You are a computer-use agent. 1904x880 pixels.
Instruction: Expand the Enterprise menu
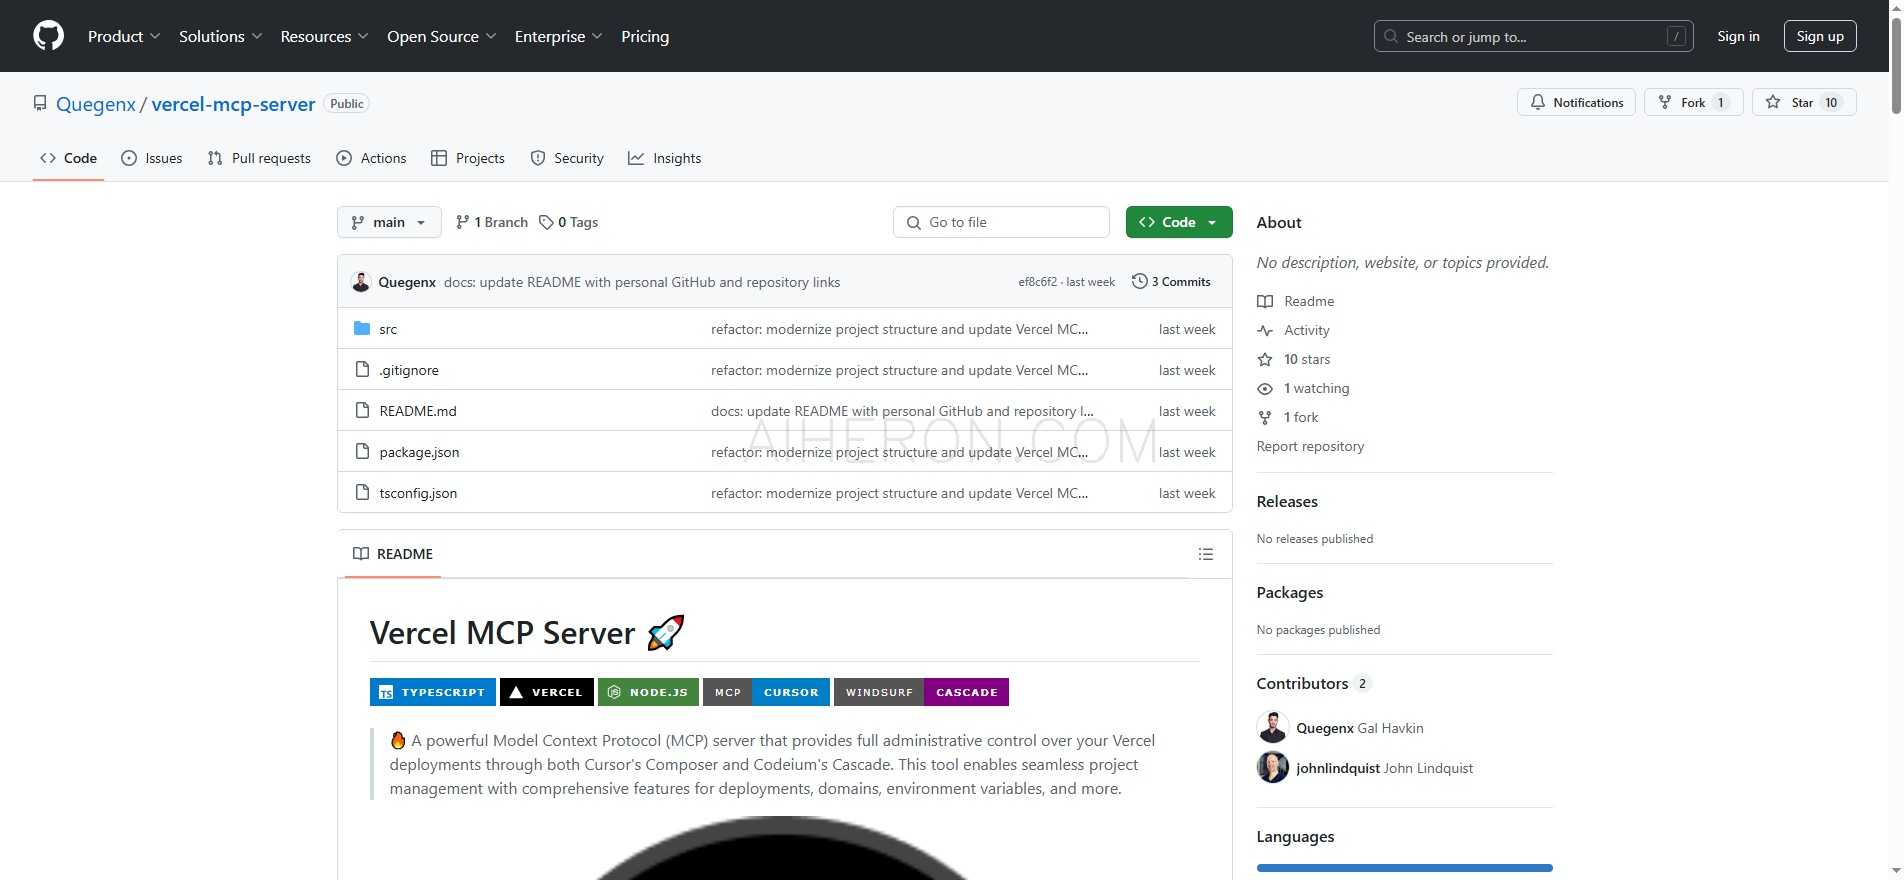coord(559,36)
